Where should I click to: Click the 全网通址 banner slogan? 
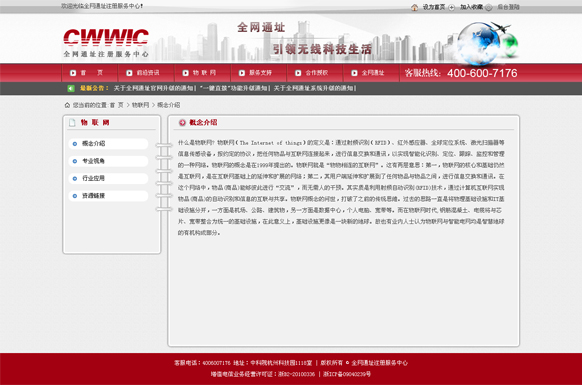pyautogui.click(x=261, y=27)
